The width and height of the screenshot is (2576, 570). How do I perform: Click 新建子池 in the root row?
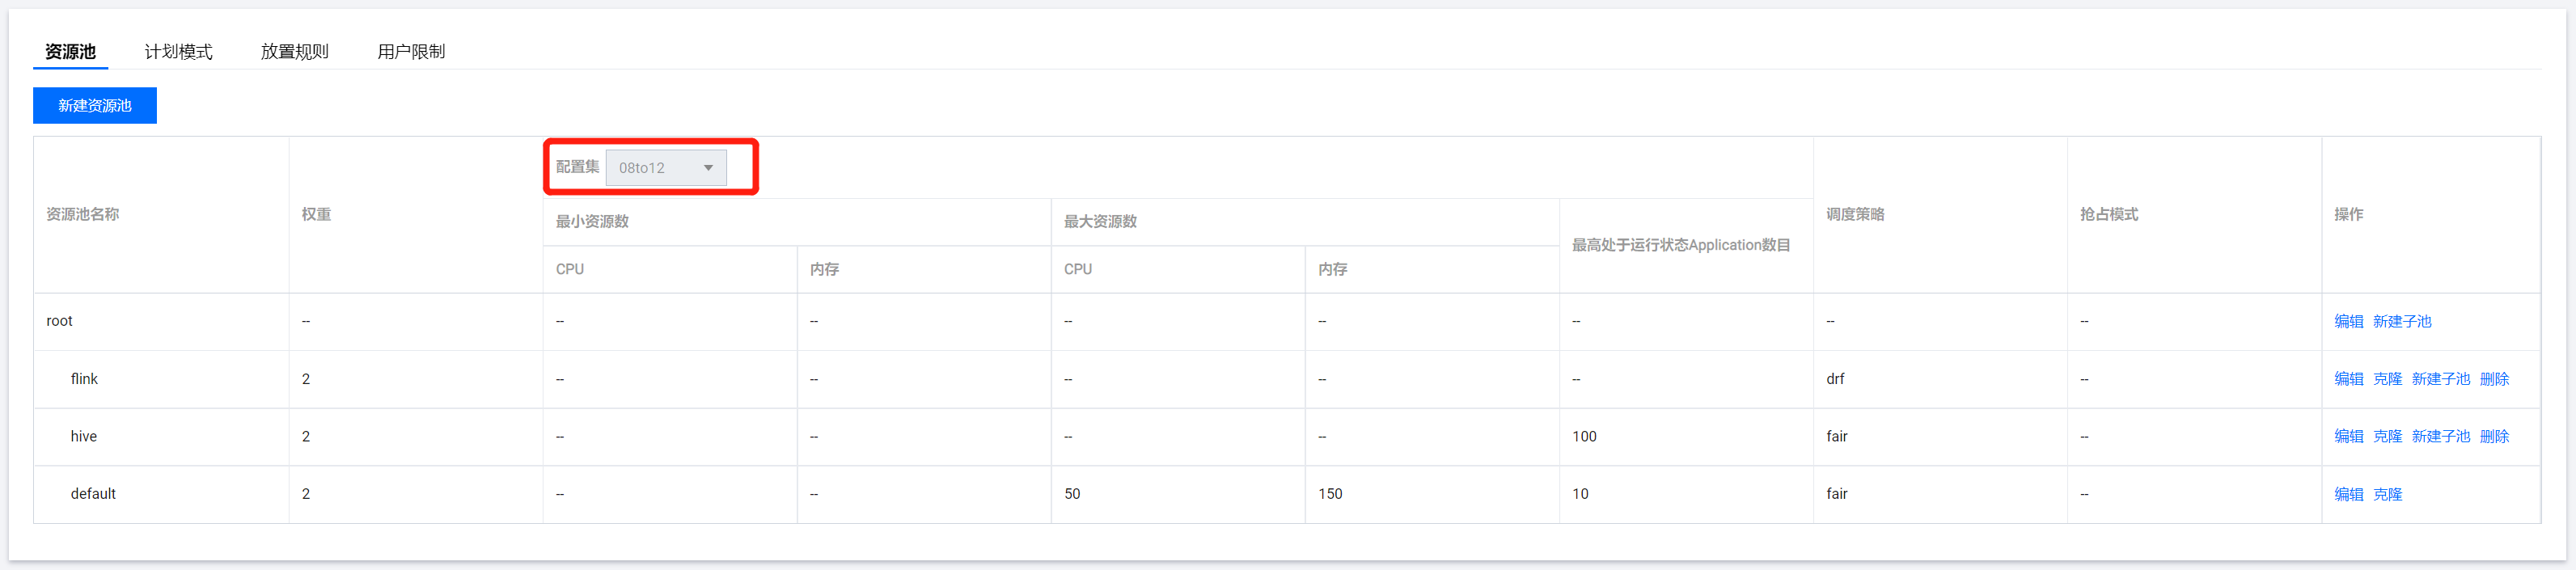tap(2401, 321)
